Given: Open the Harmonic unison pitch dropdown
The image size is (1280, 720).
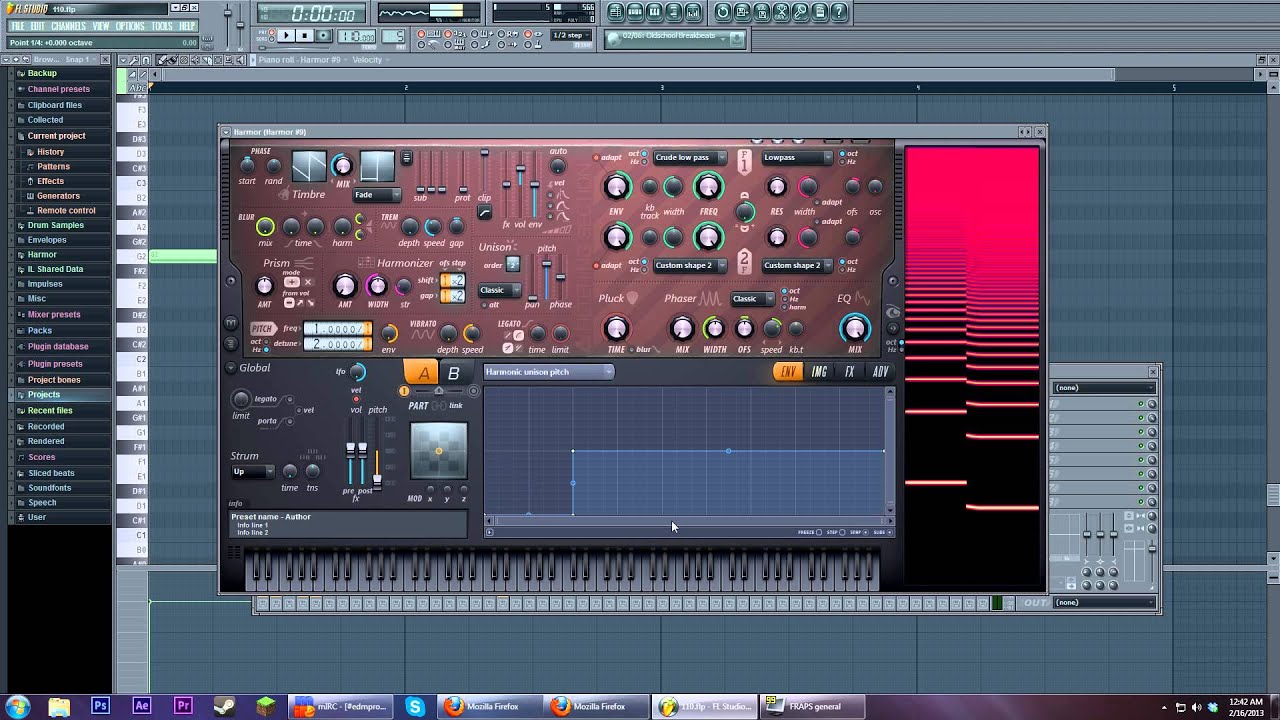Looking at the screenshot, I should click(549, 372).
